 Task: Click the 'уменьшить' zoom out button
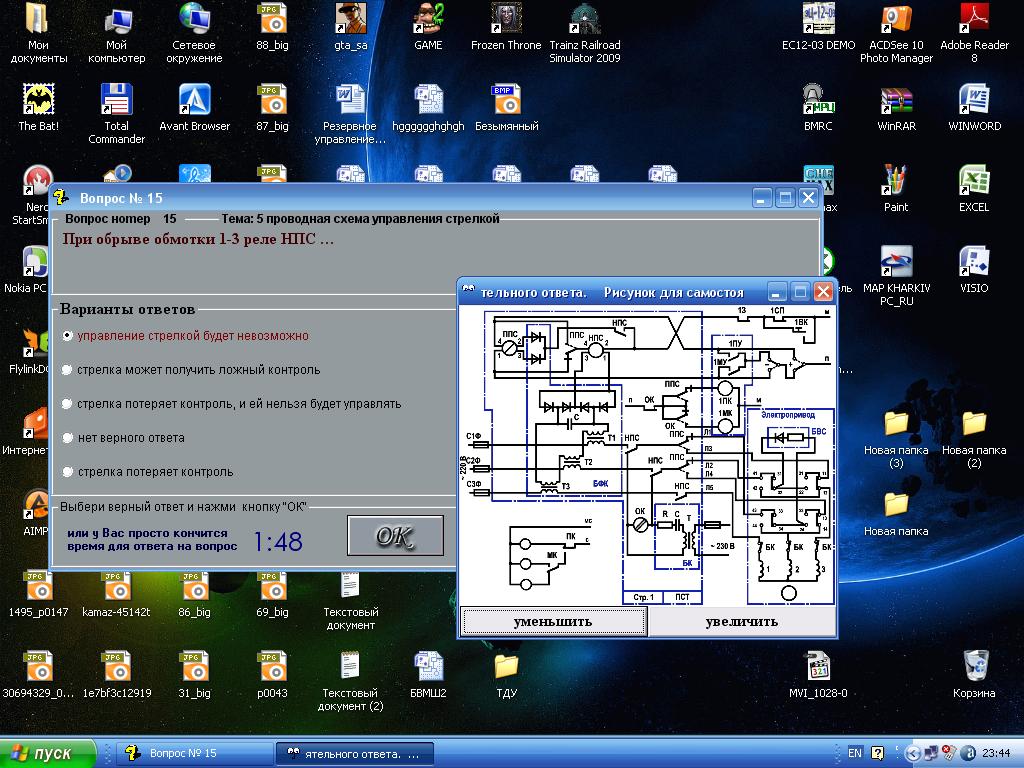point(553,621)
